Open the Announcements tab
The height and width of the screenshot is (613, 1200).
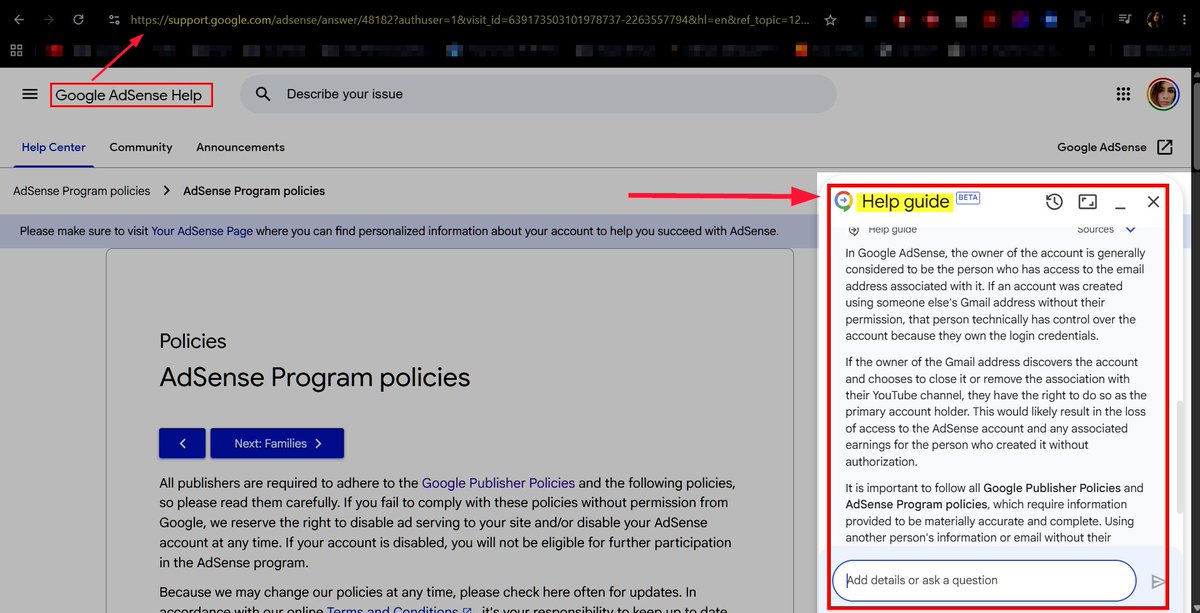(240, 147)
